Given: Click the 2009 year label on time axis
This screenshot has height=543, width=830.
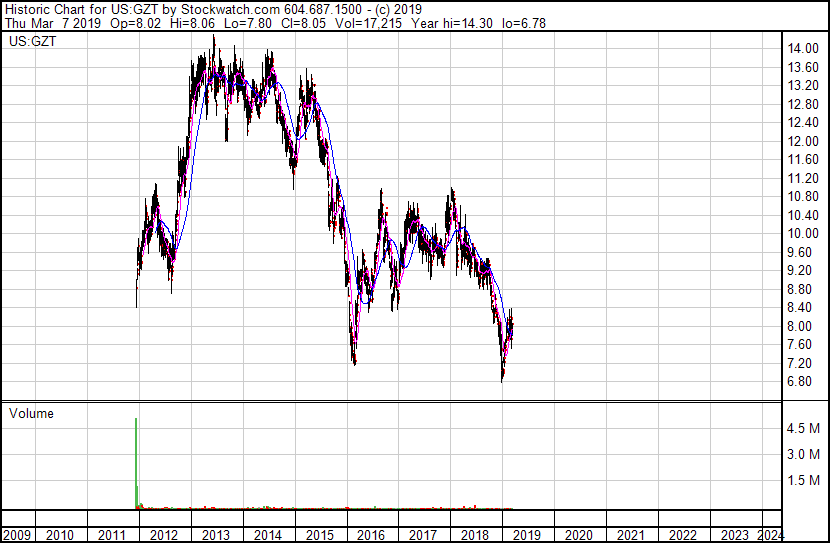Looking at the screenshot, I should pos(16,535).
